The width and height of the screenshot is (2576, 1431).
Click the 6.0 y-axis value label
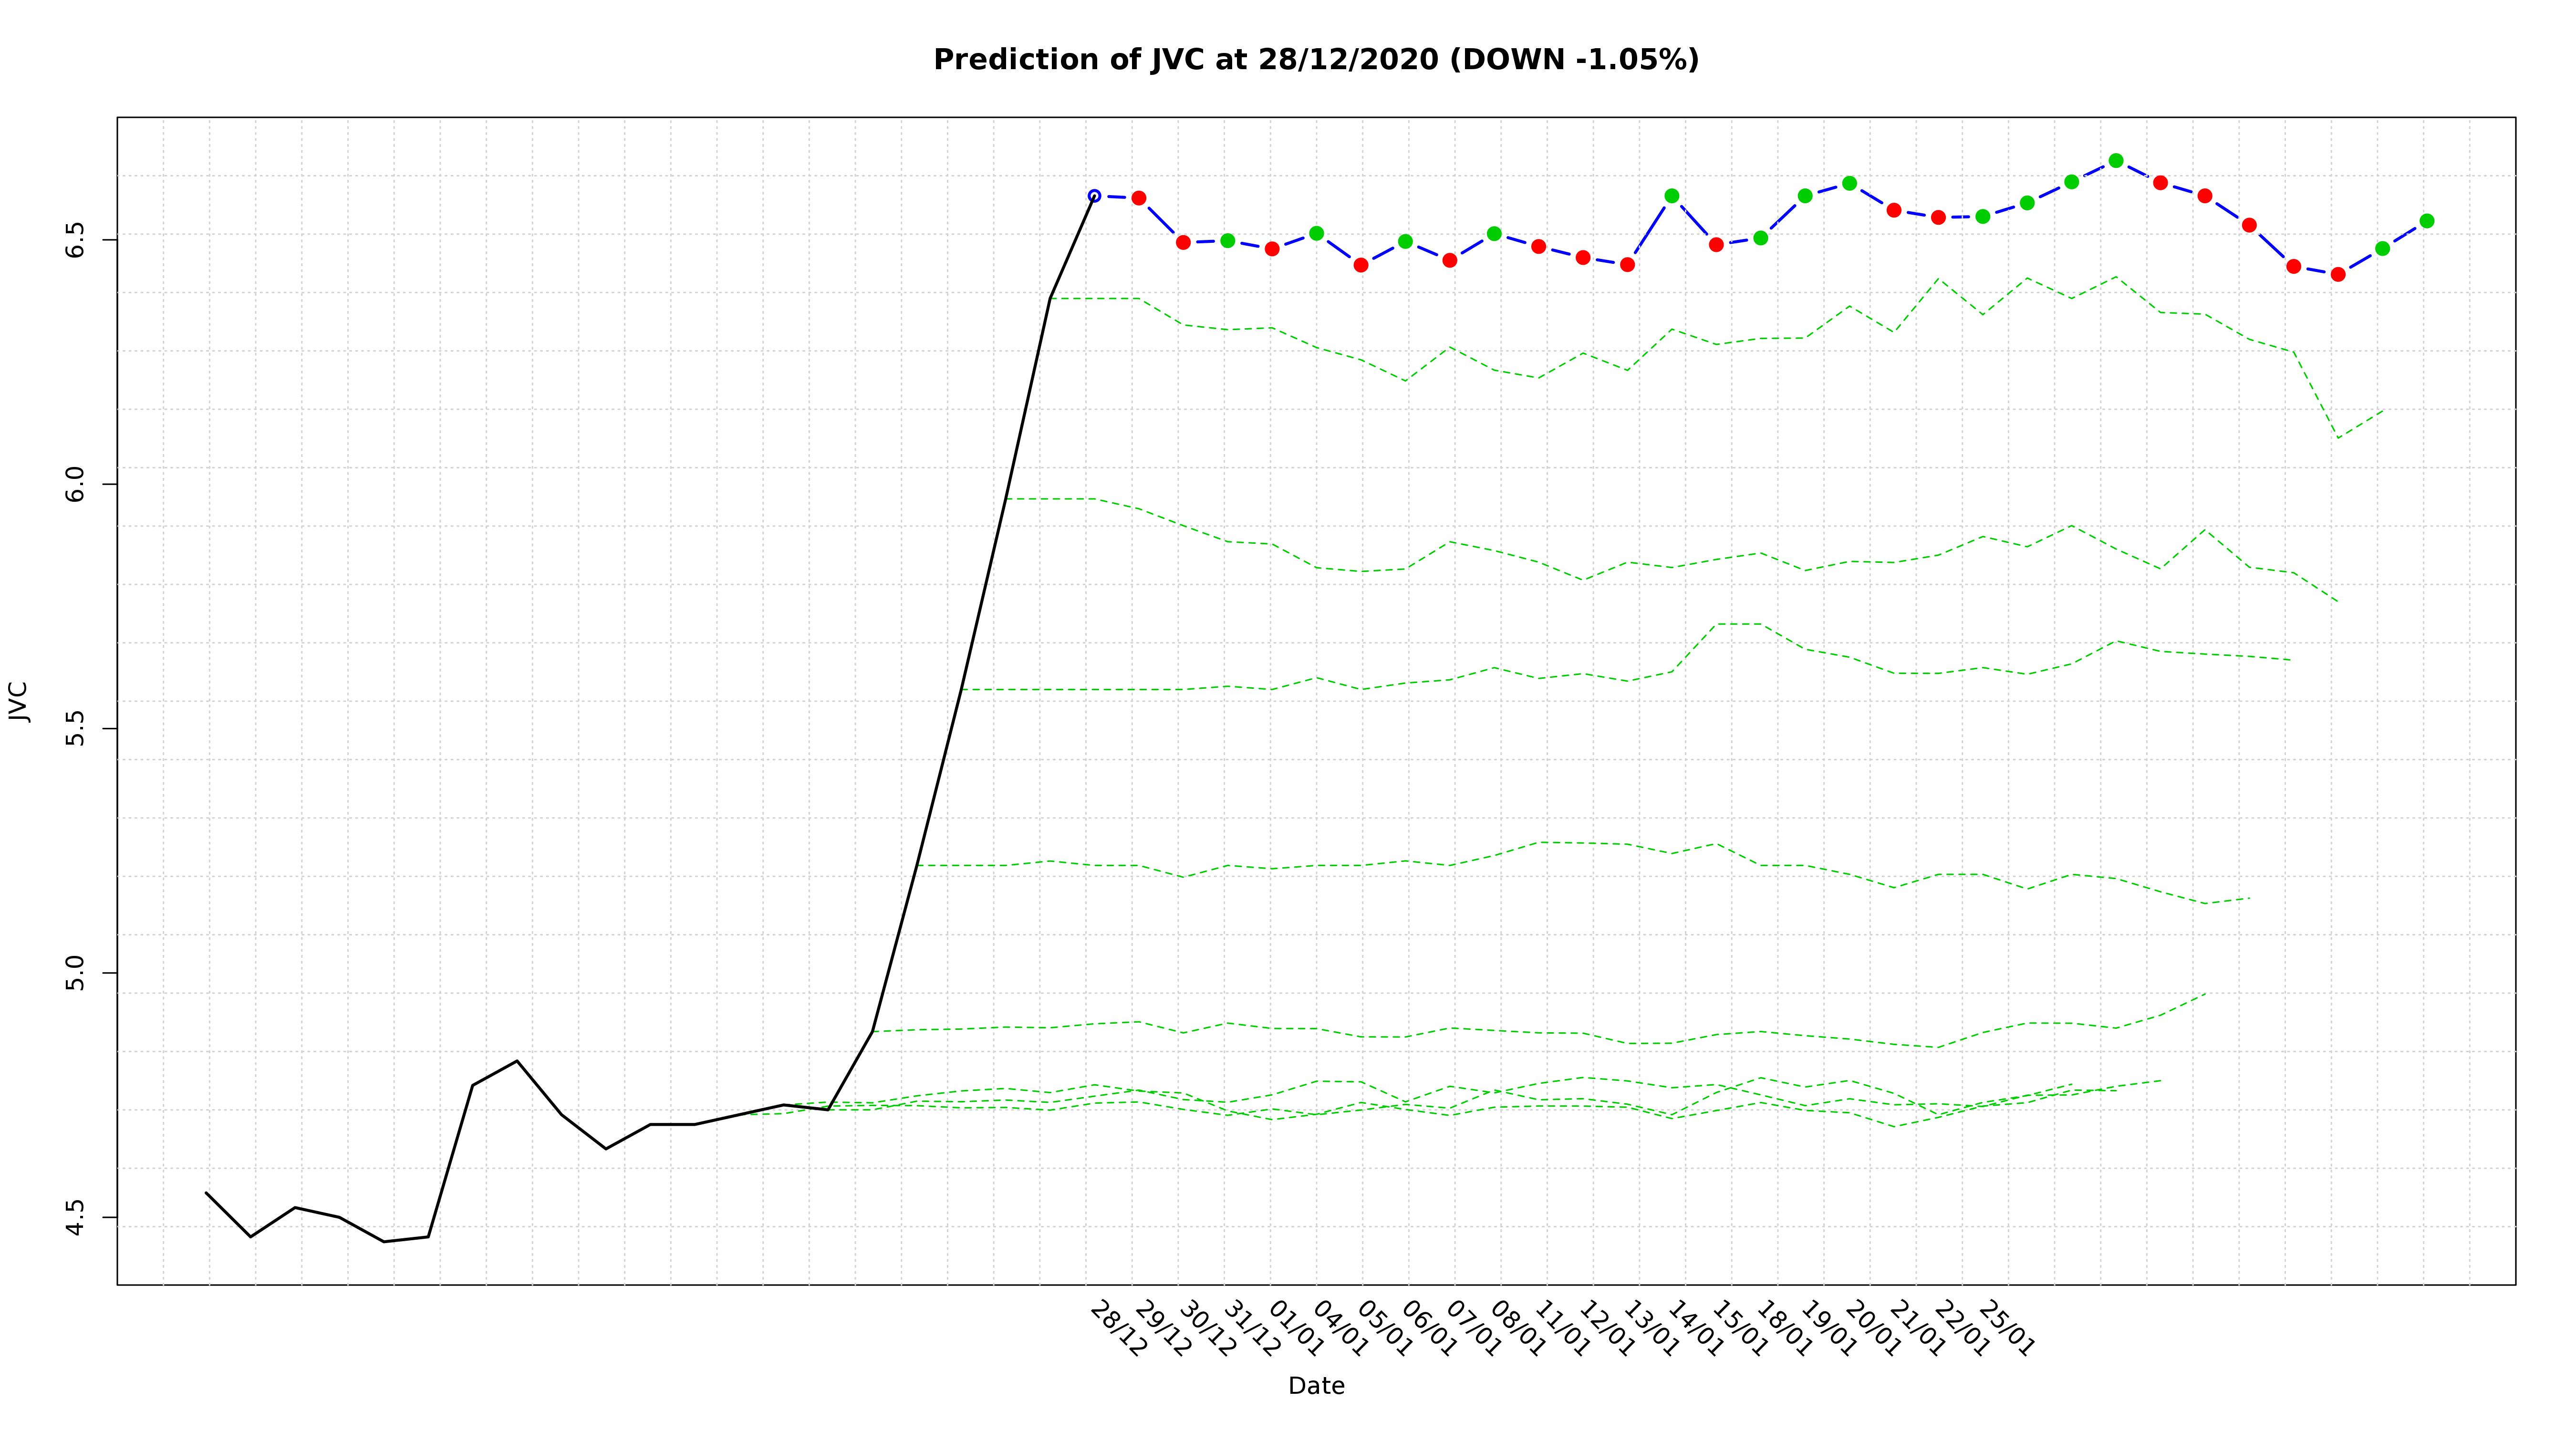point(75,484)
